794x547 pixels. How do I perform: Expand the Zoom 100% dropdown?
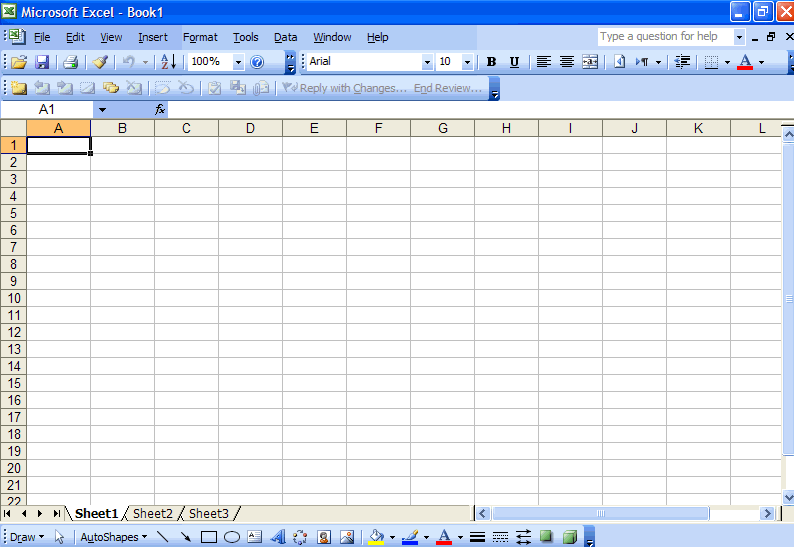point(238,62)
